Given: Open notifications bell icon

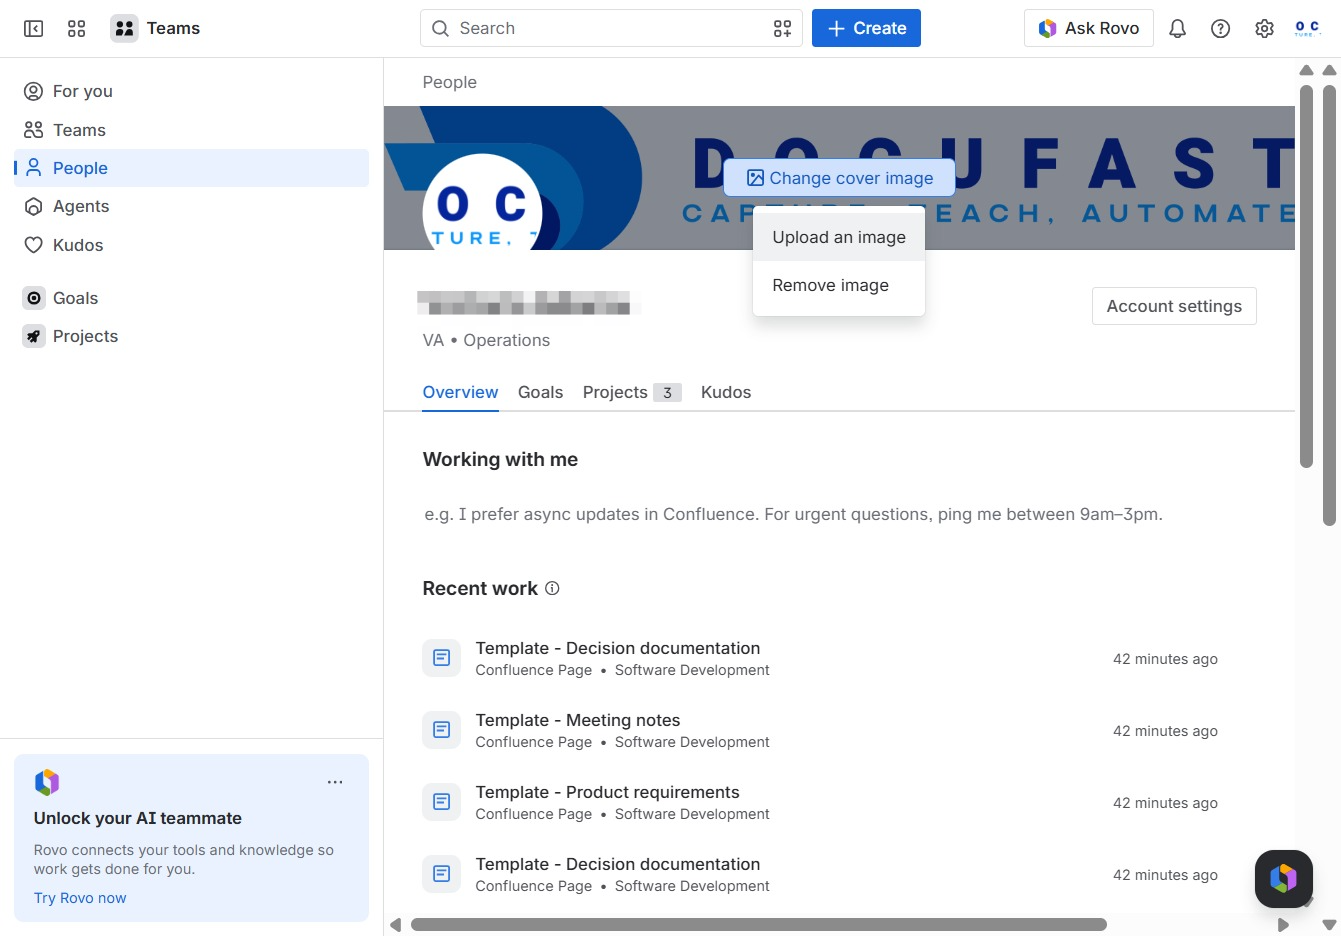Looking at the screenshot, I should (1177, 29).
